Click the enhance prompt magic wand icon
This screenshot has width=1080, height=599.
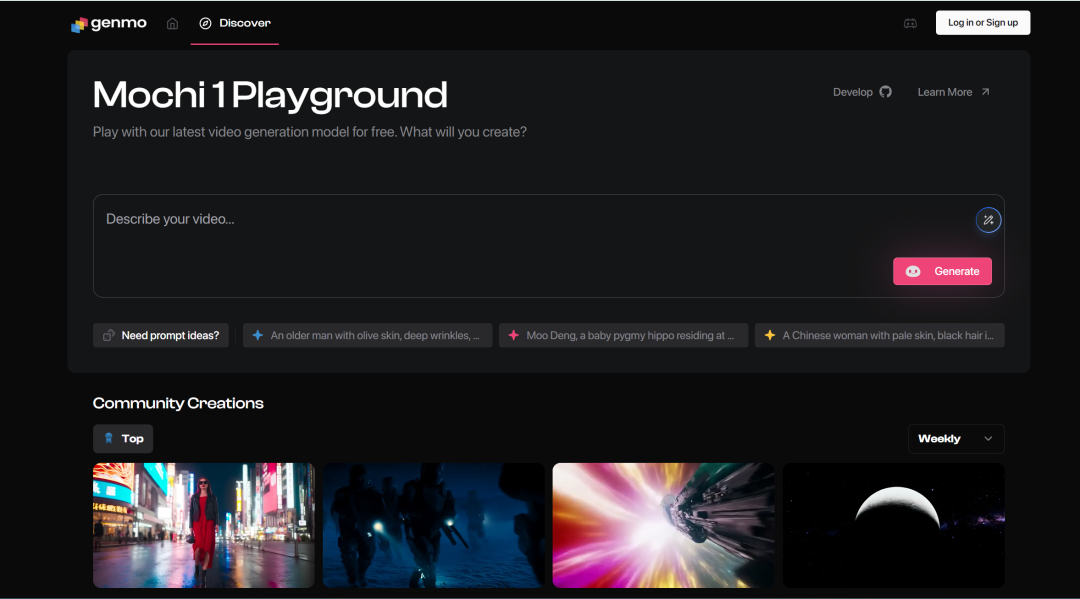point(988,220)
